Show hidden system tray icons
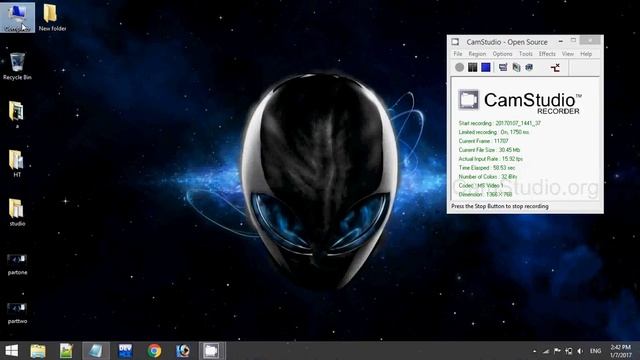Viewport: 640px width, 360px height. [534, 351]
